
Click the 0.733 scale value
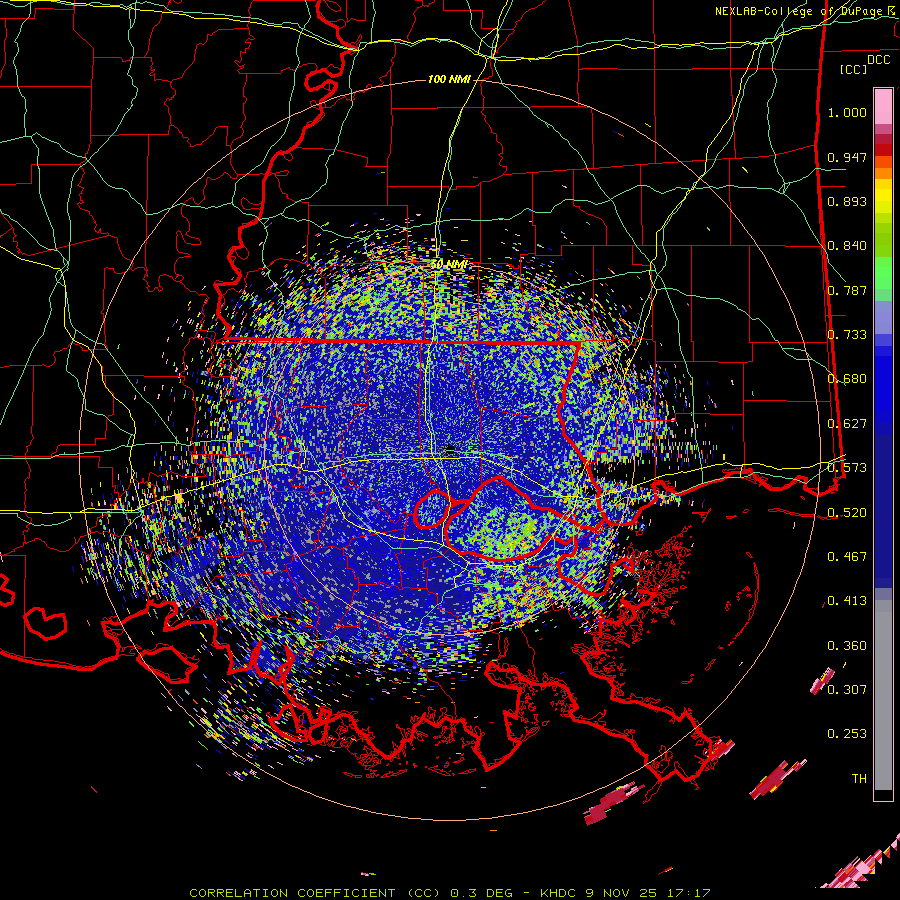pyautogui.click(x=847, y=335)
